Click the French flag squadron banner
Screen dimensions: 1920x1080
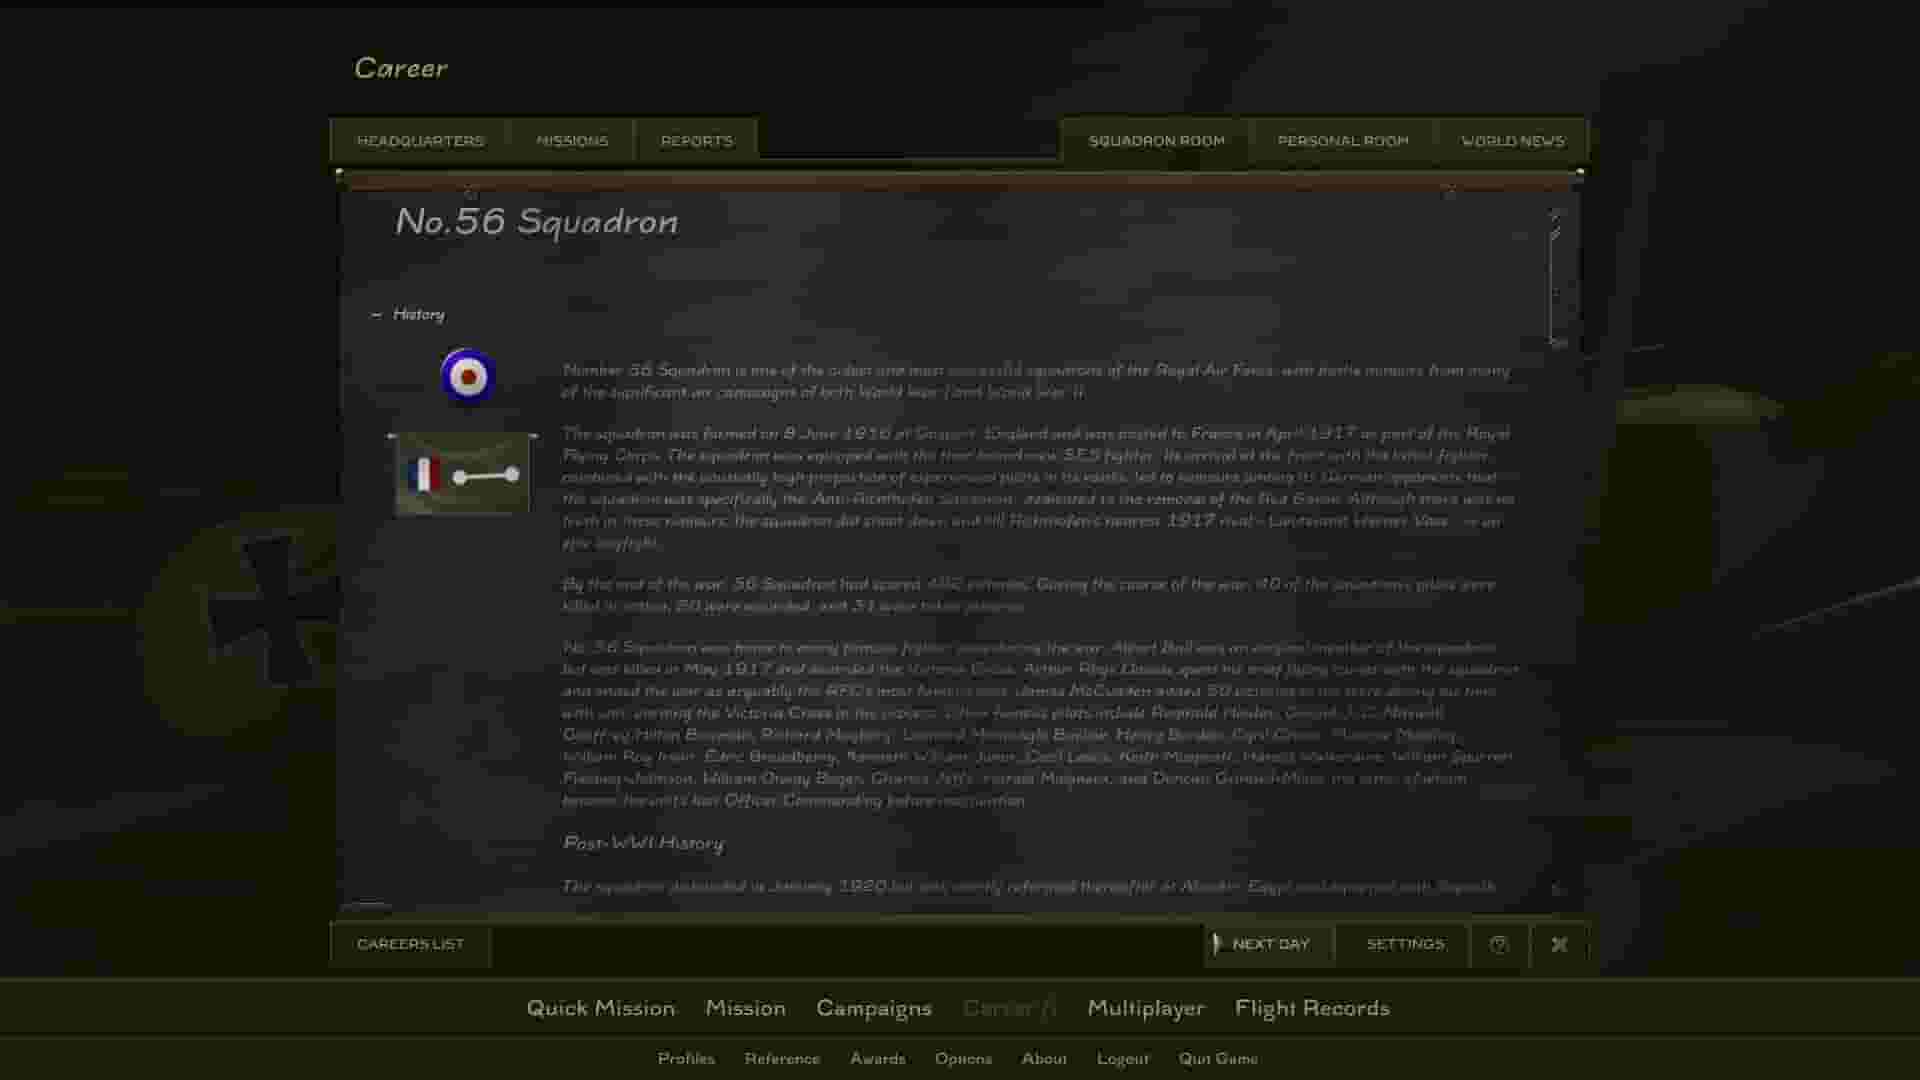(x=462, y=475)
